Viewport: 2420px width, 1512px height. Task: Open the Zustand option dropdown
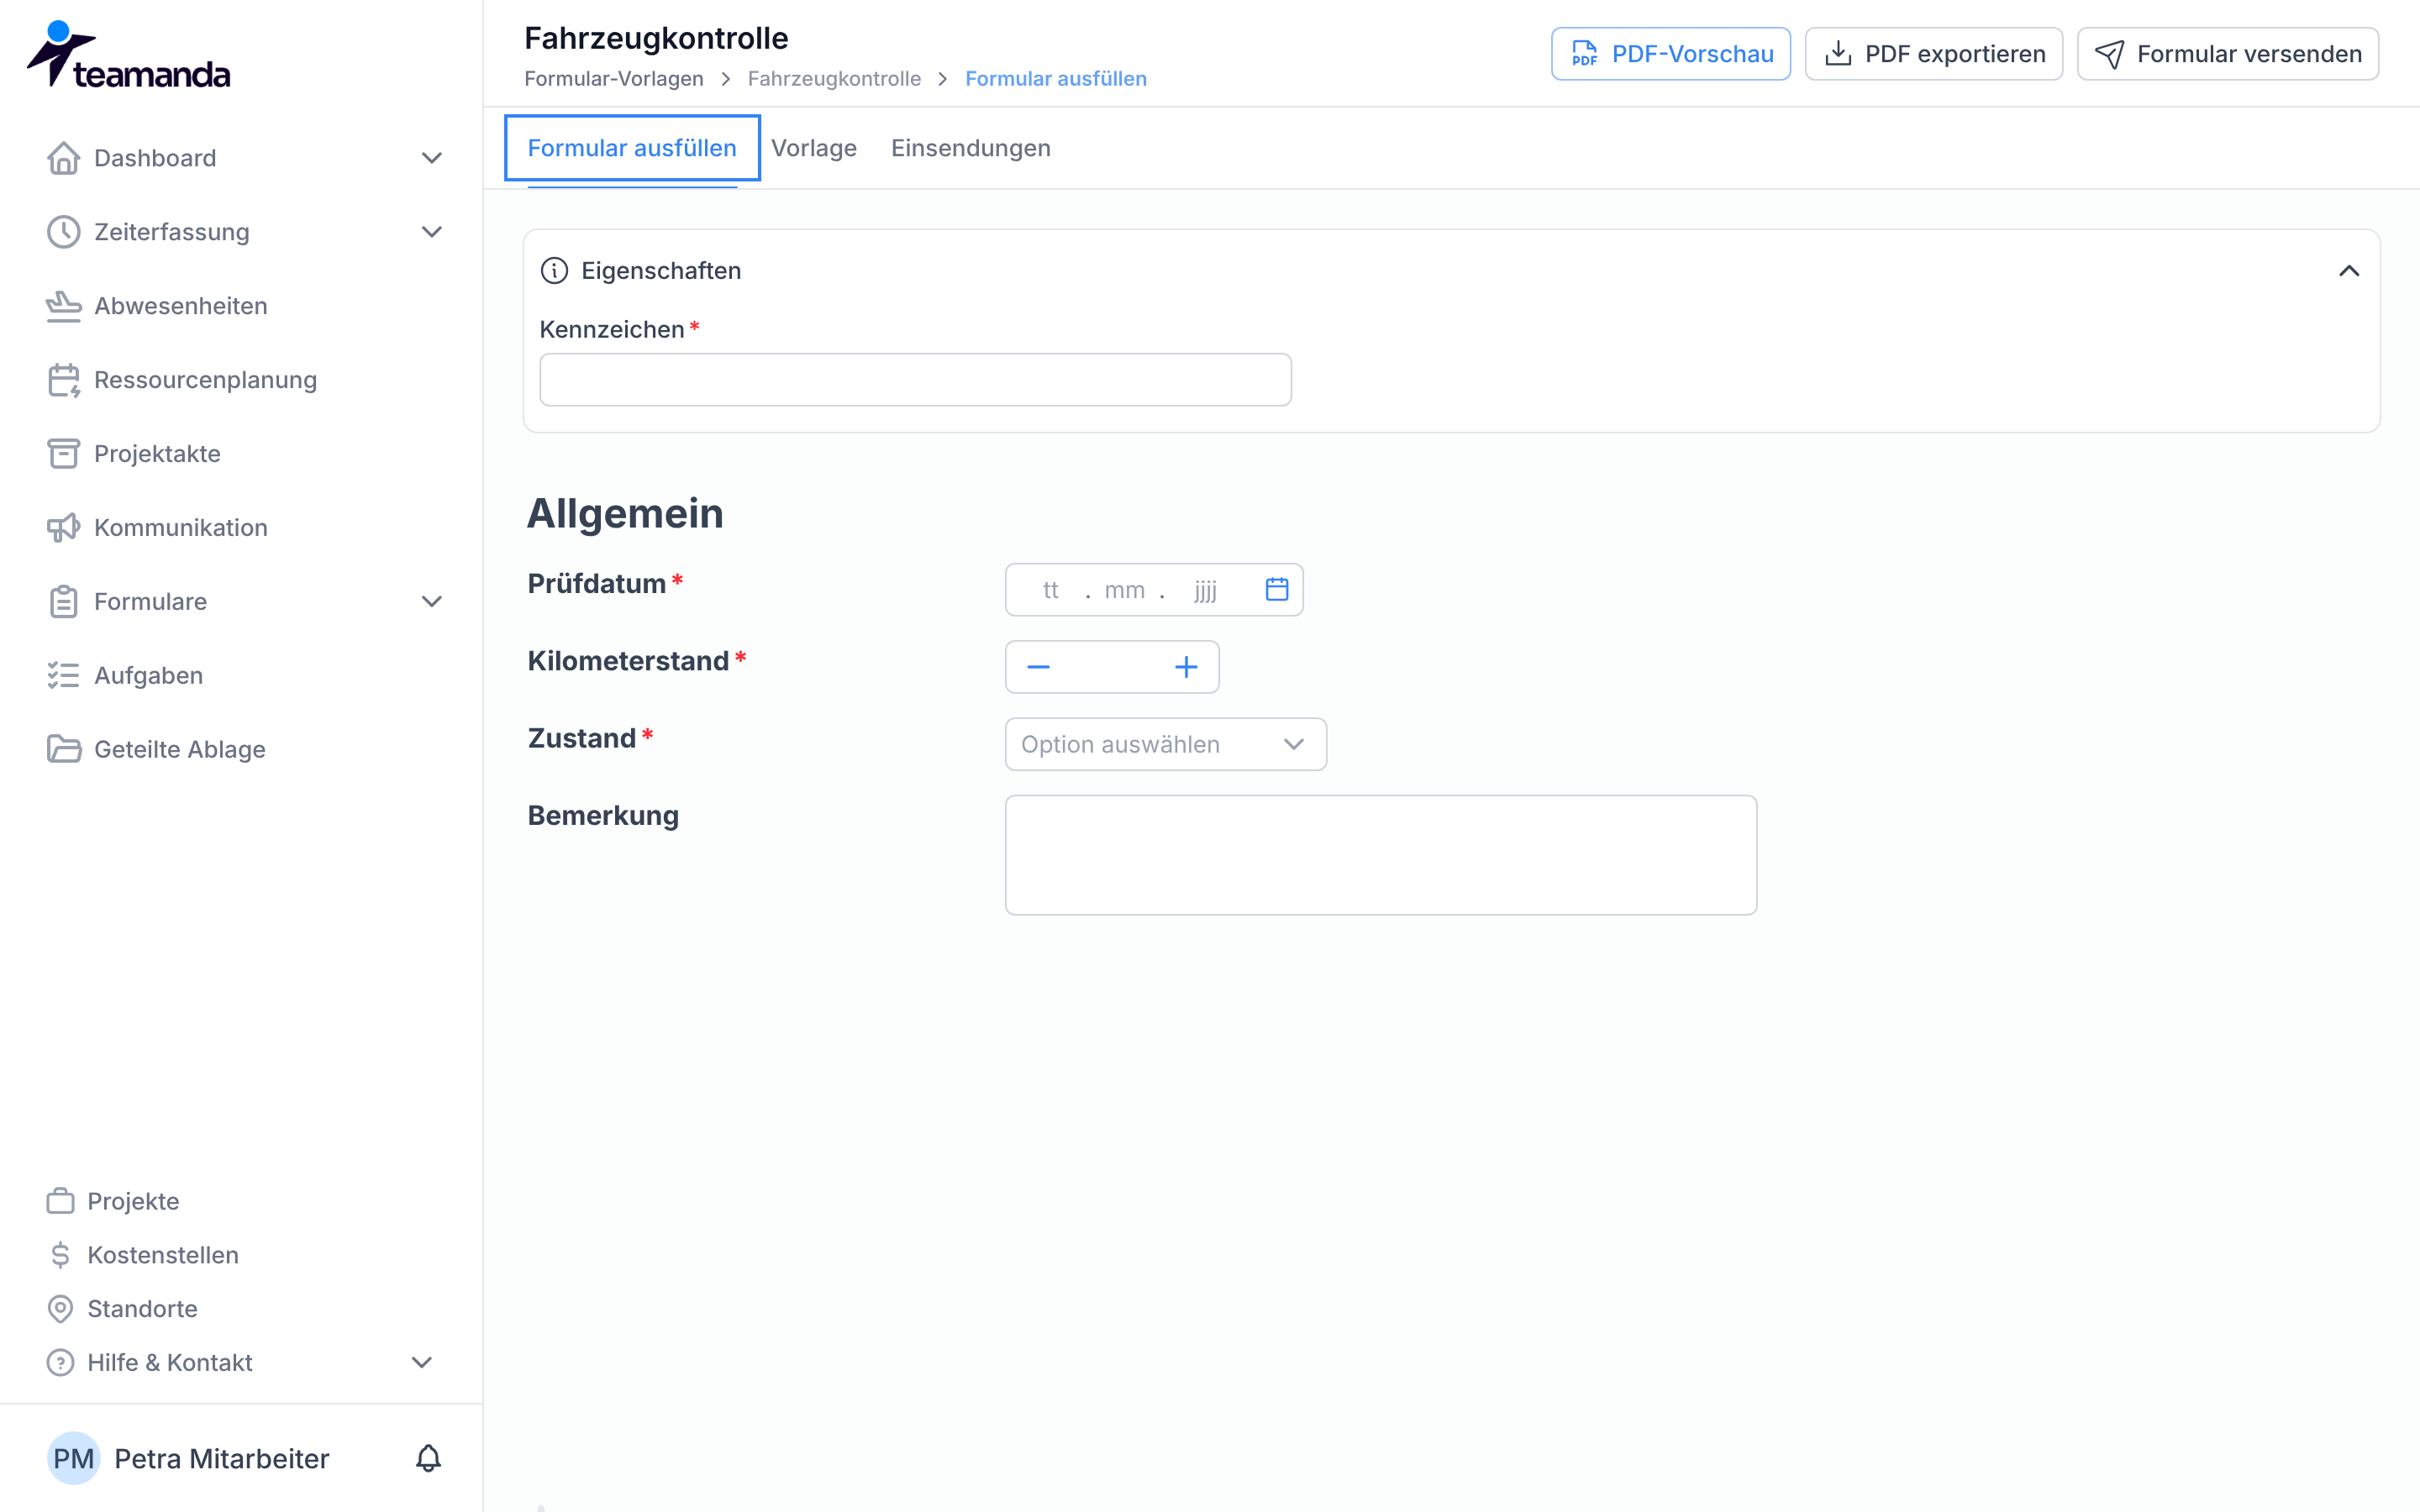(1166, 745)
